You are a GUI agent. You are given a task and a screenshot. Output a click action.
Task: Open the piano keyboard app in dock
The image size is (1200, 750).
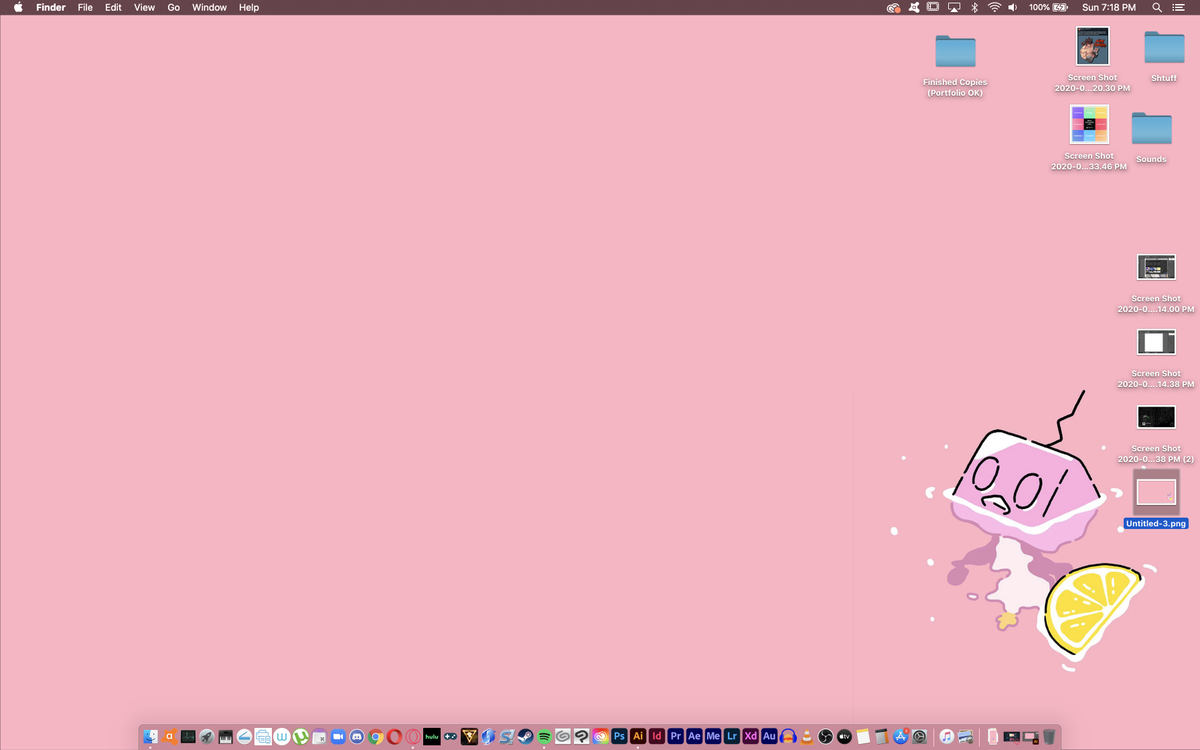pyautogui.click(x=226, y=737)
